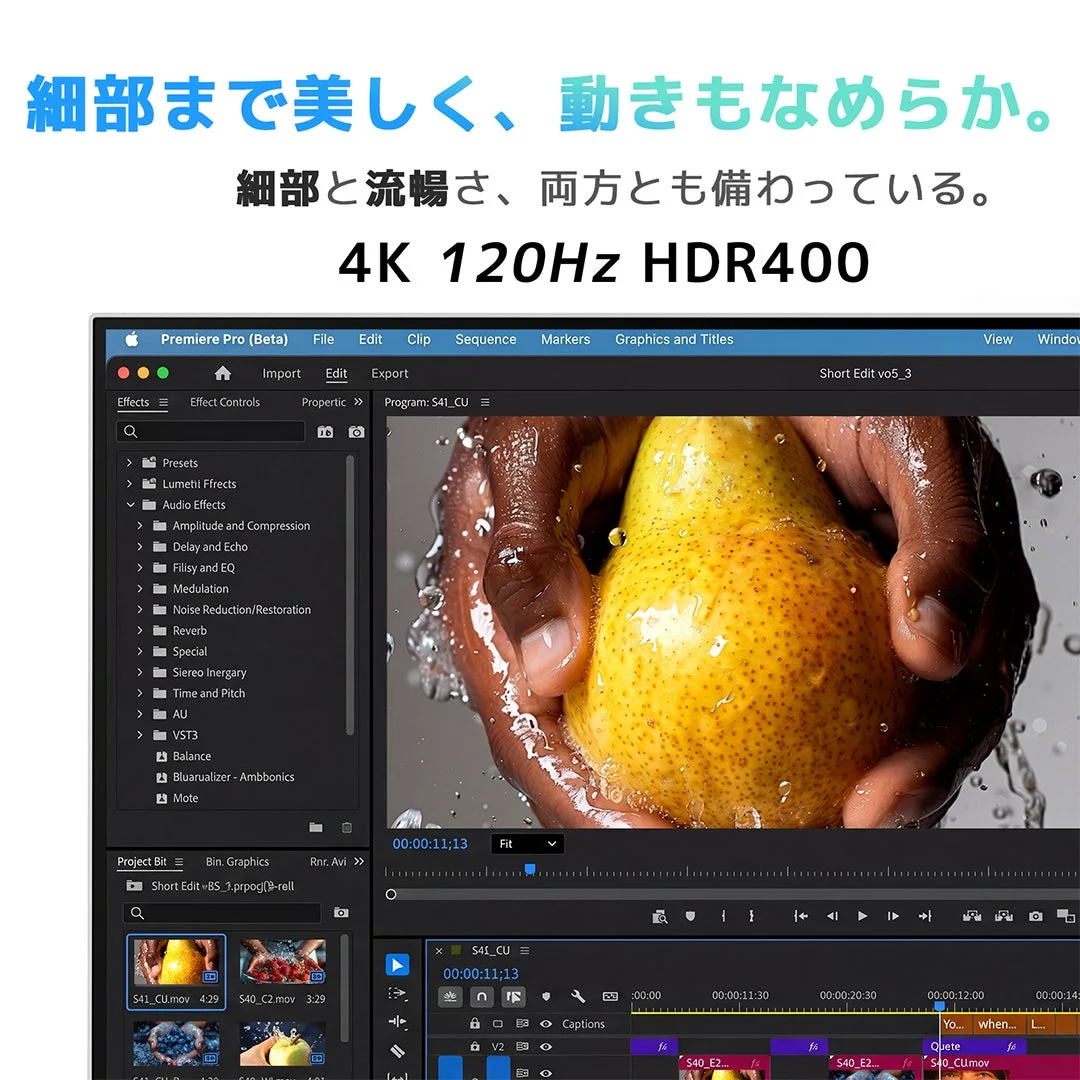Open the Apple menu

(132, 339)
